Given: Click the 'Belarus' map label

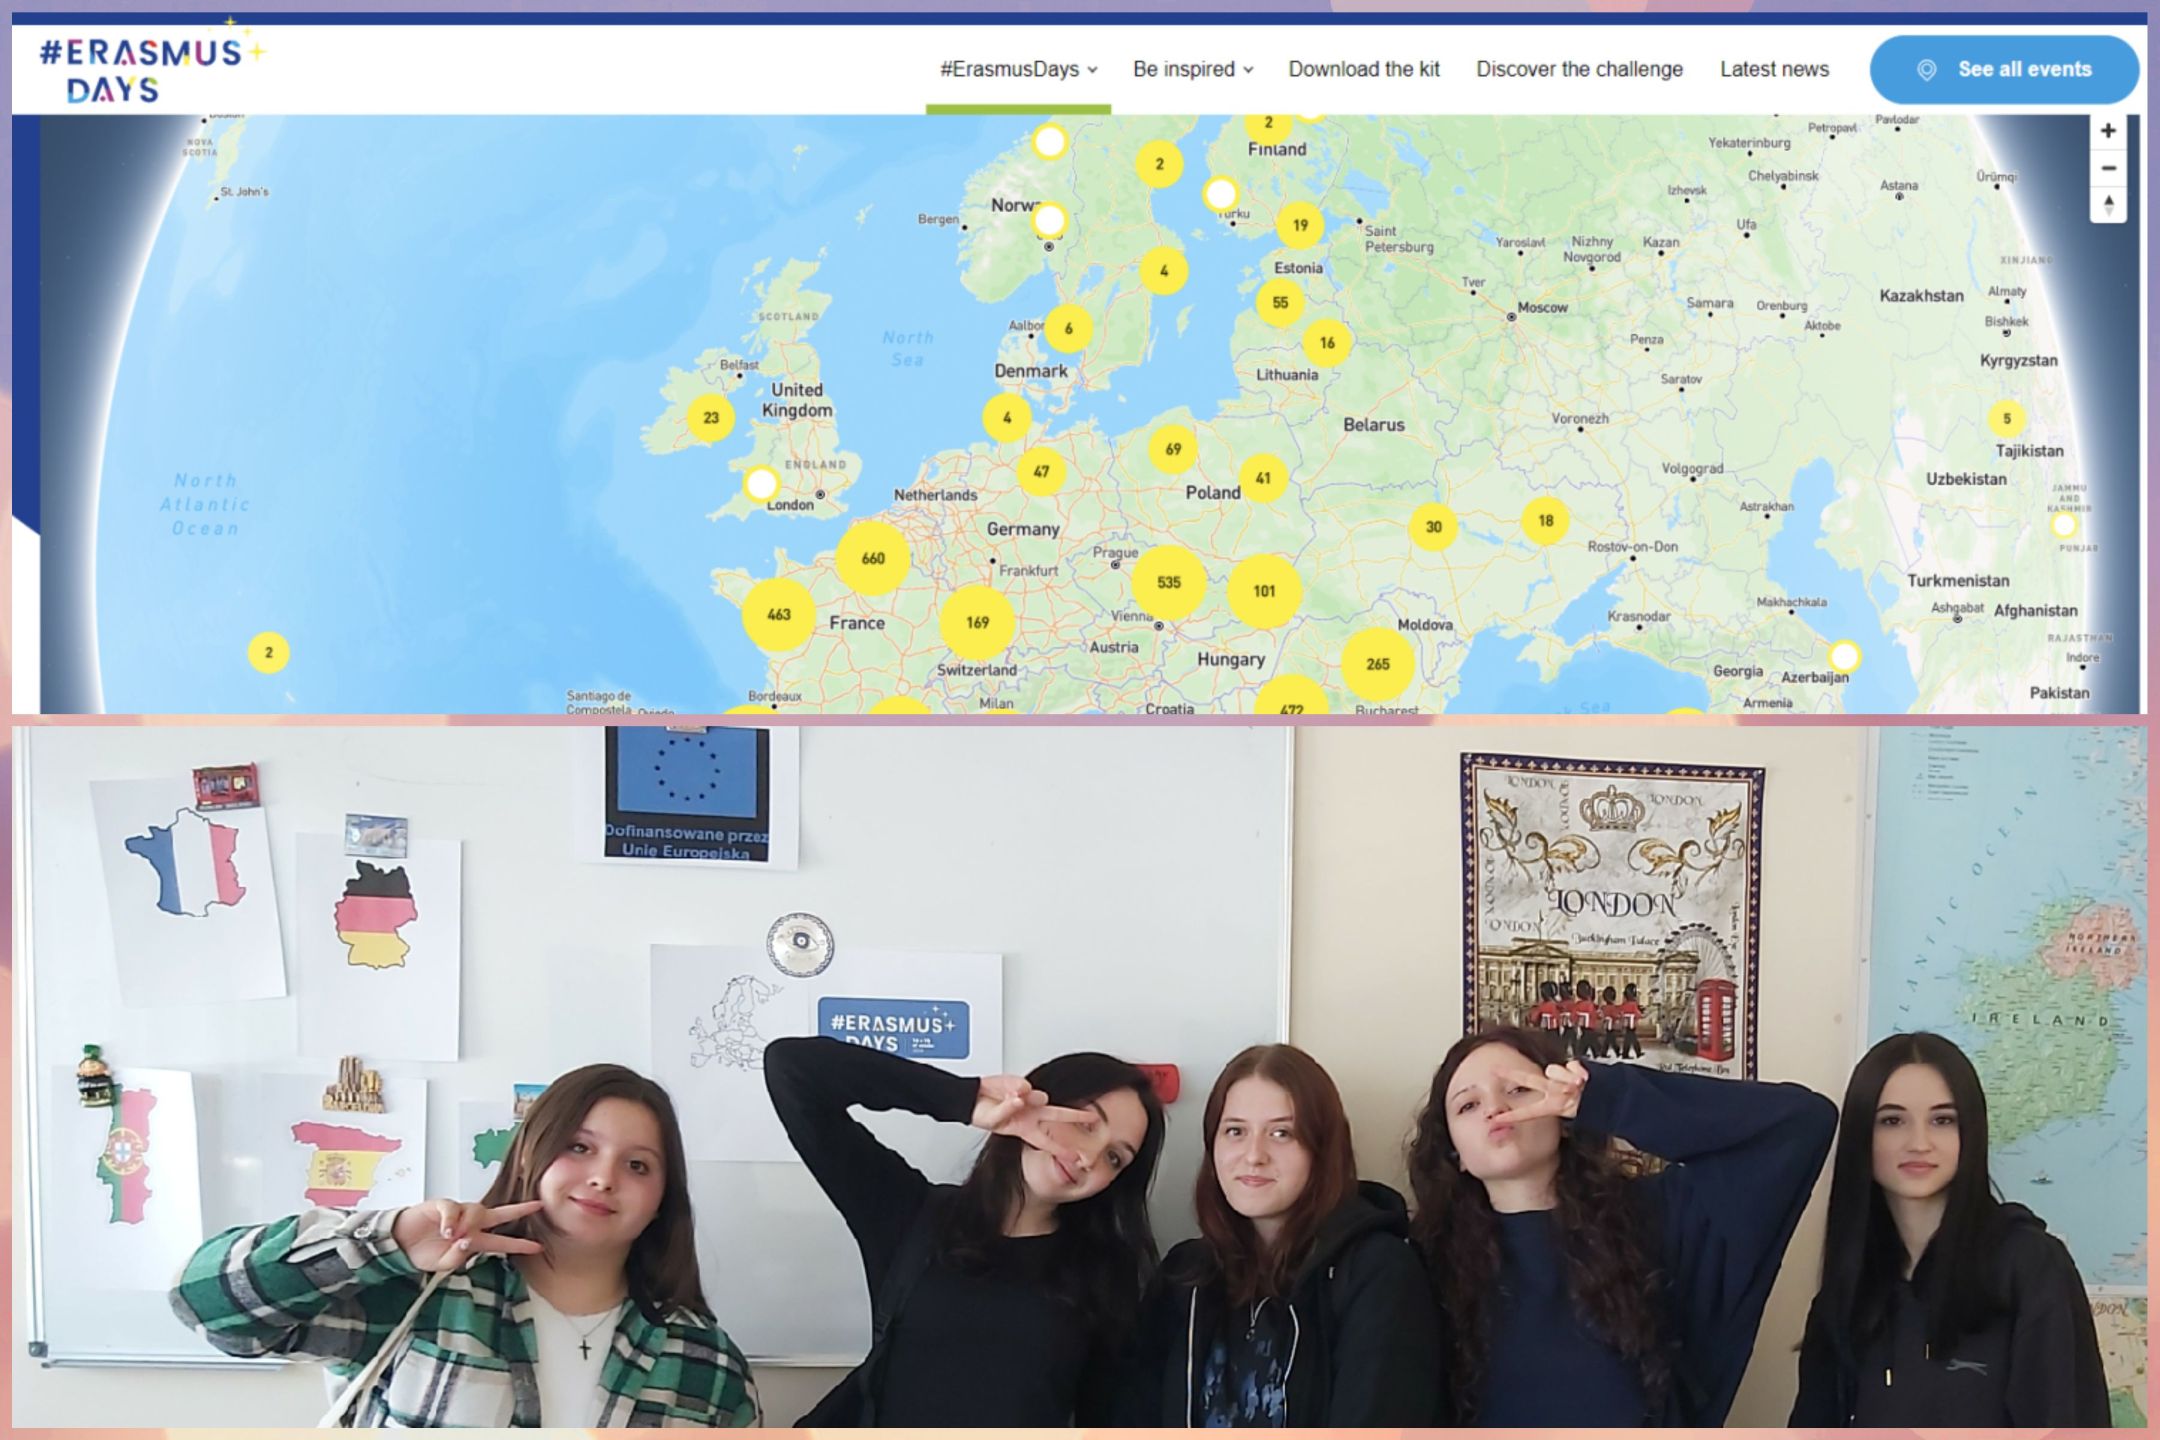Looking at the screenshot, I should coord(1373,424).
